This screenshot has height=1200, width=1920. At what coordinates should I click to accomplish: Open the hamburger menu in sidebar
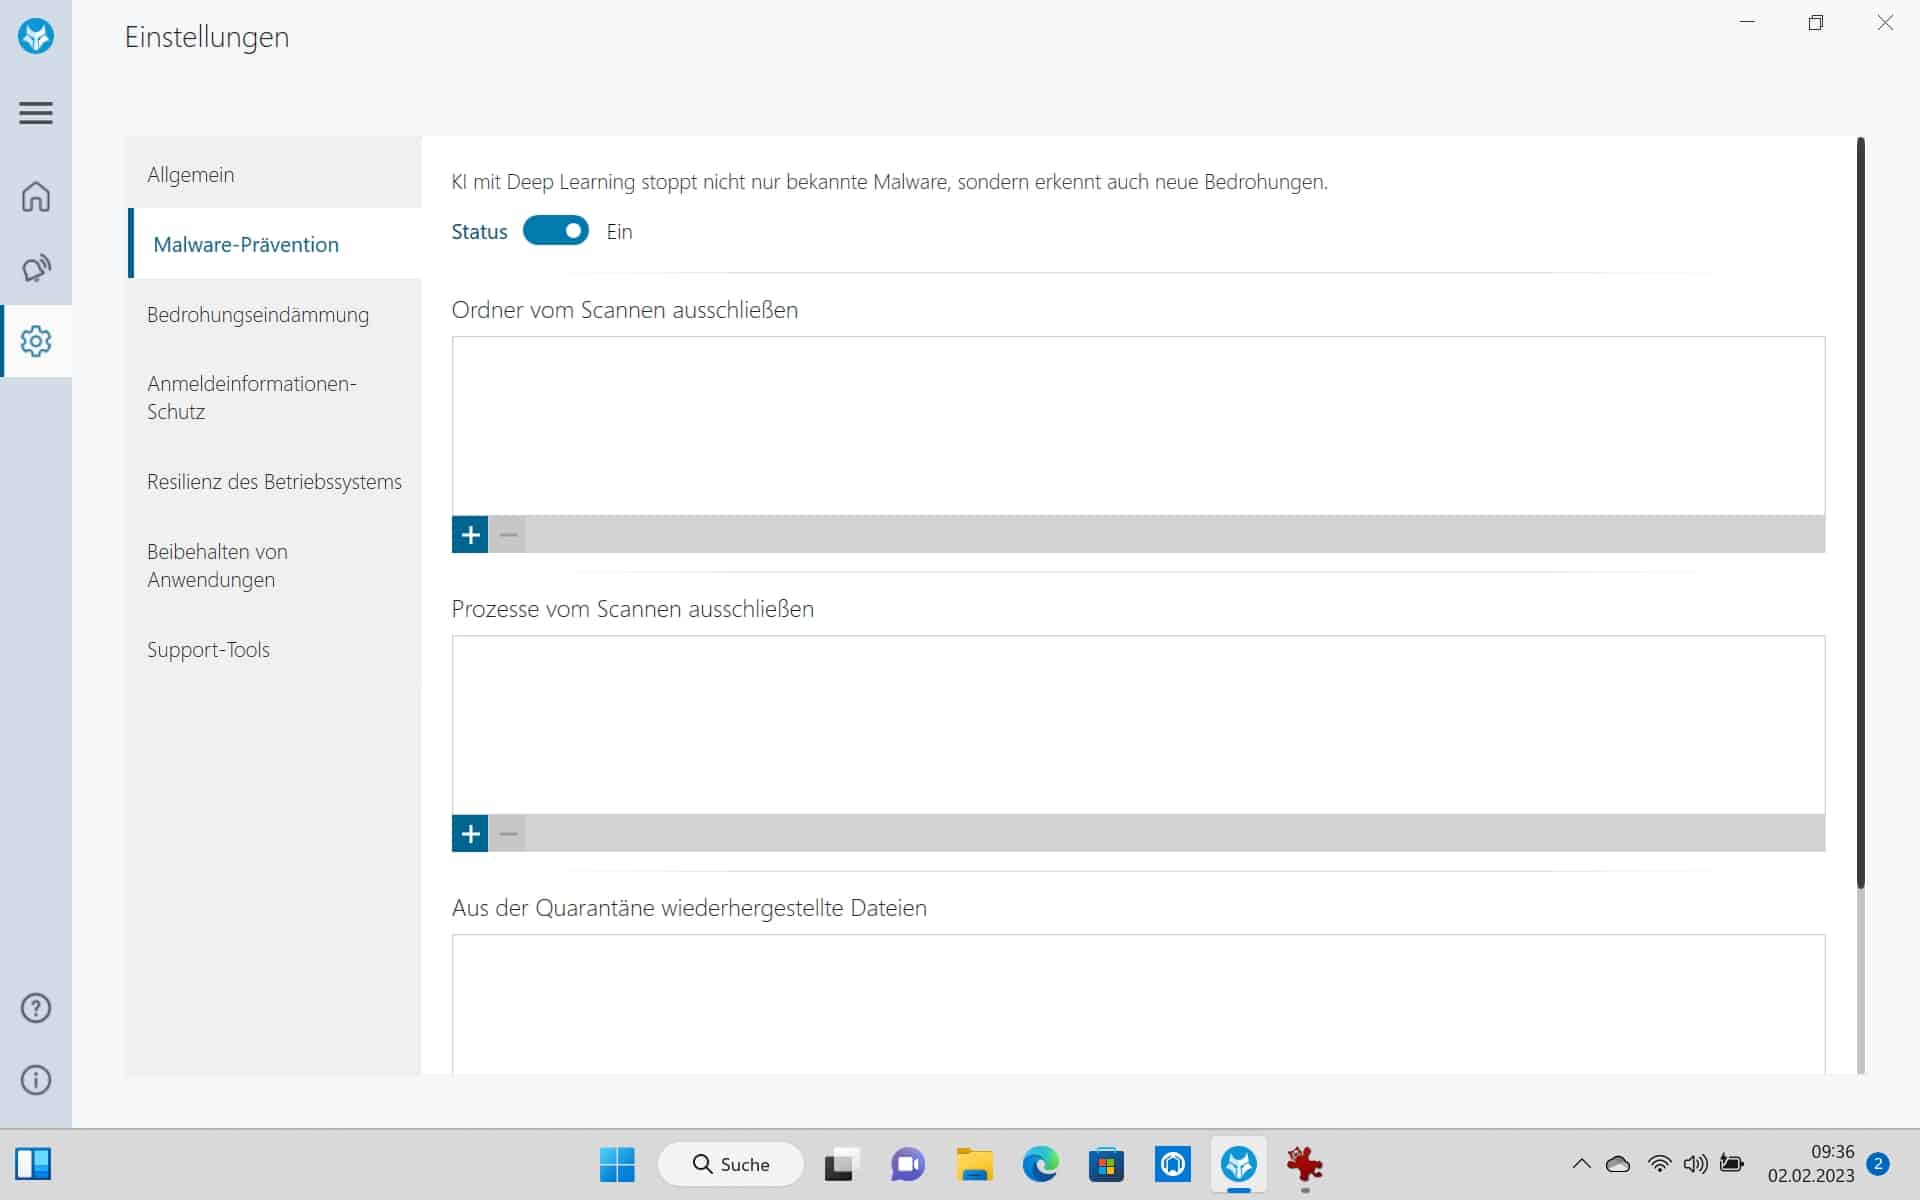point(36,113)
